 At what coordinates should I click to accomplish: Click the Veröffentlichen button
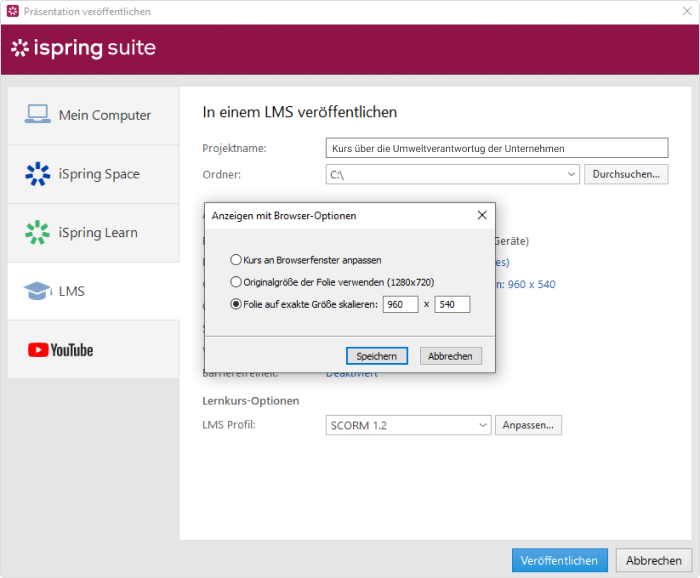click(559, 561)
